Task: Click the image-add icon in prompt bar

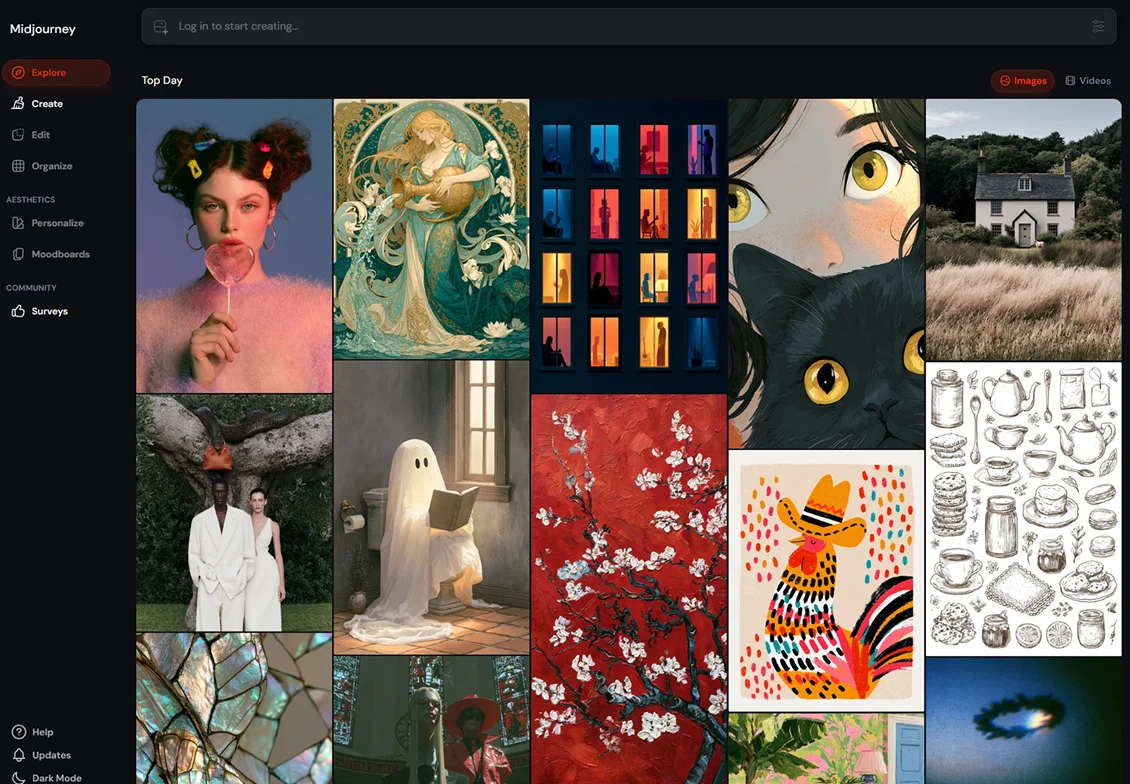Action: pos(161,27)
